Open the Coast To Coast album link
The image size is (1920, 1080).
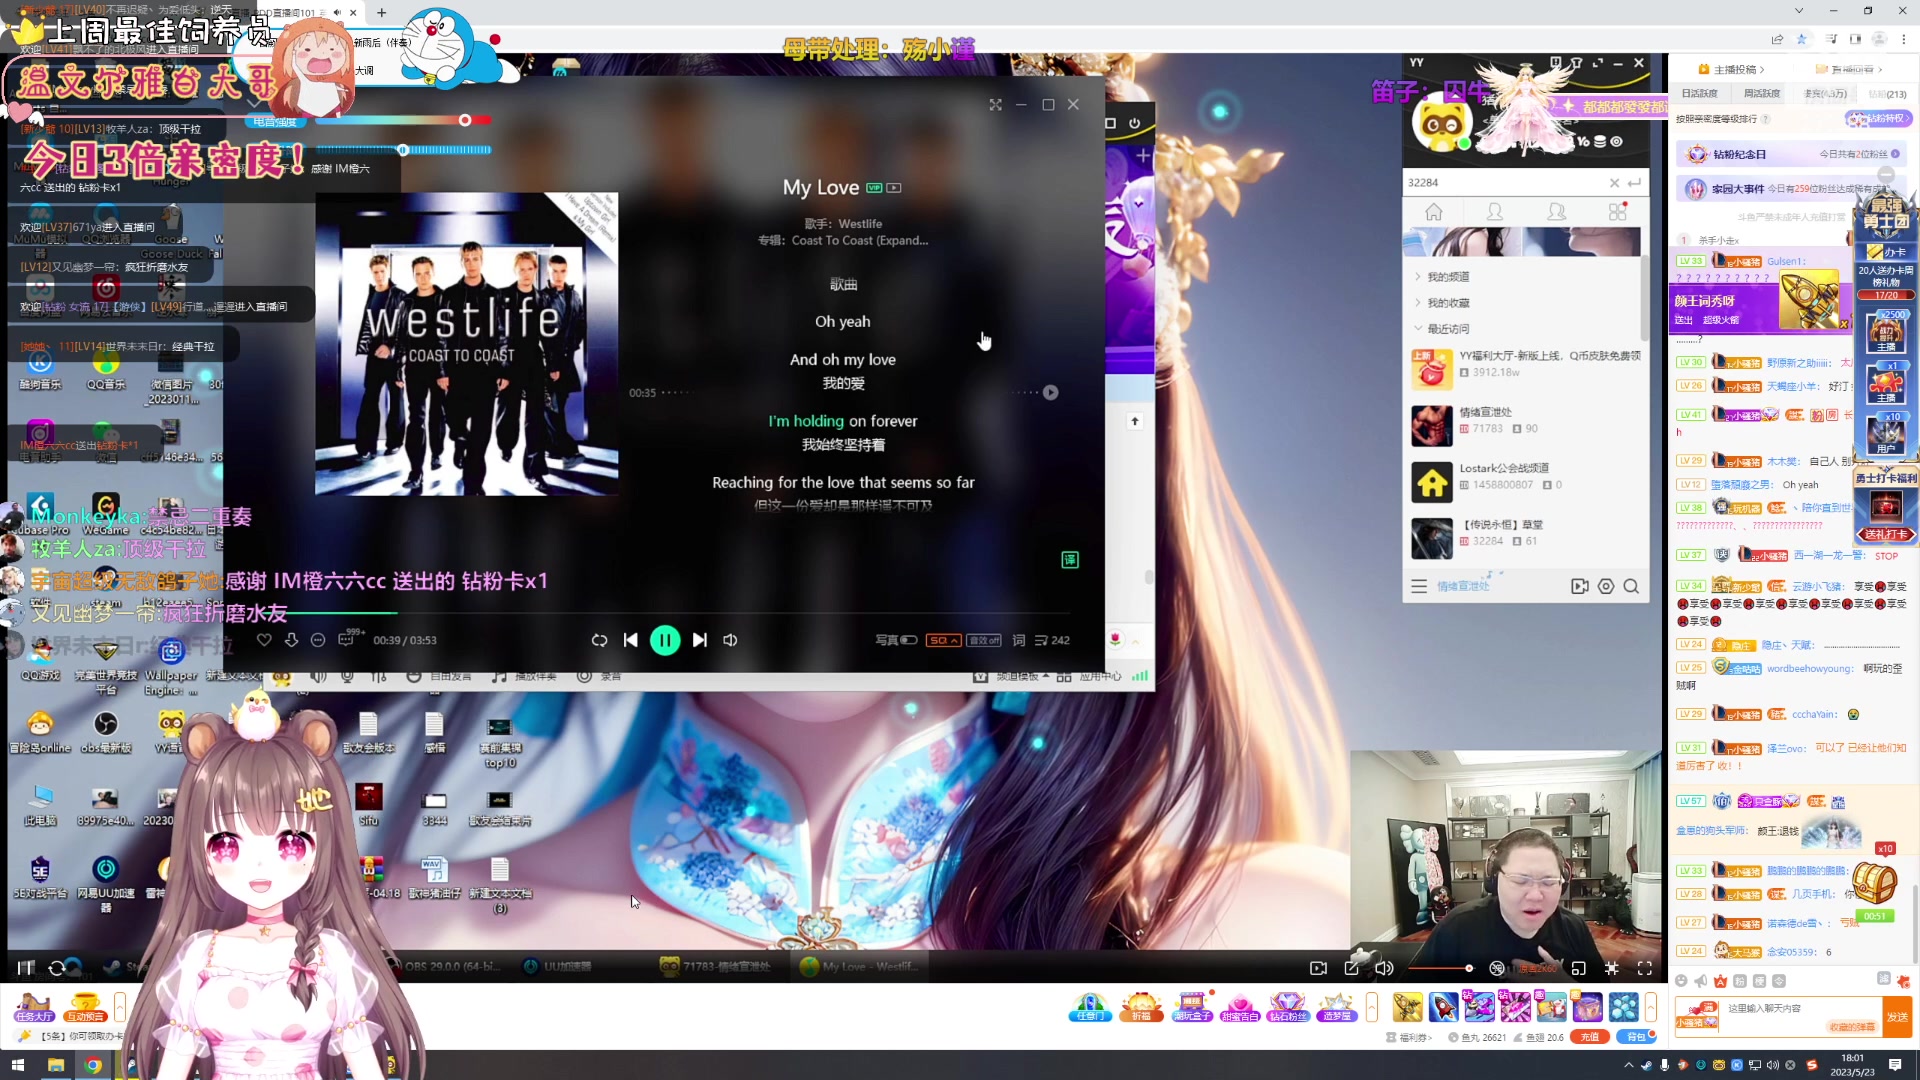[x=860, y=241]
